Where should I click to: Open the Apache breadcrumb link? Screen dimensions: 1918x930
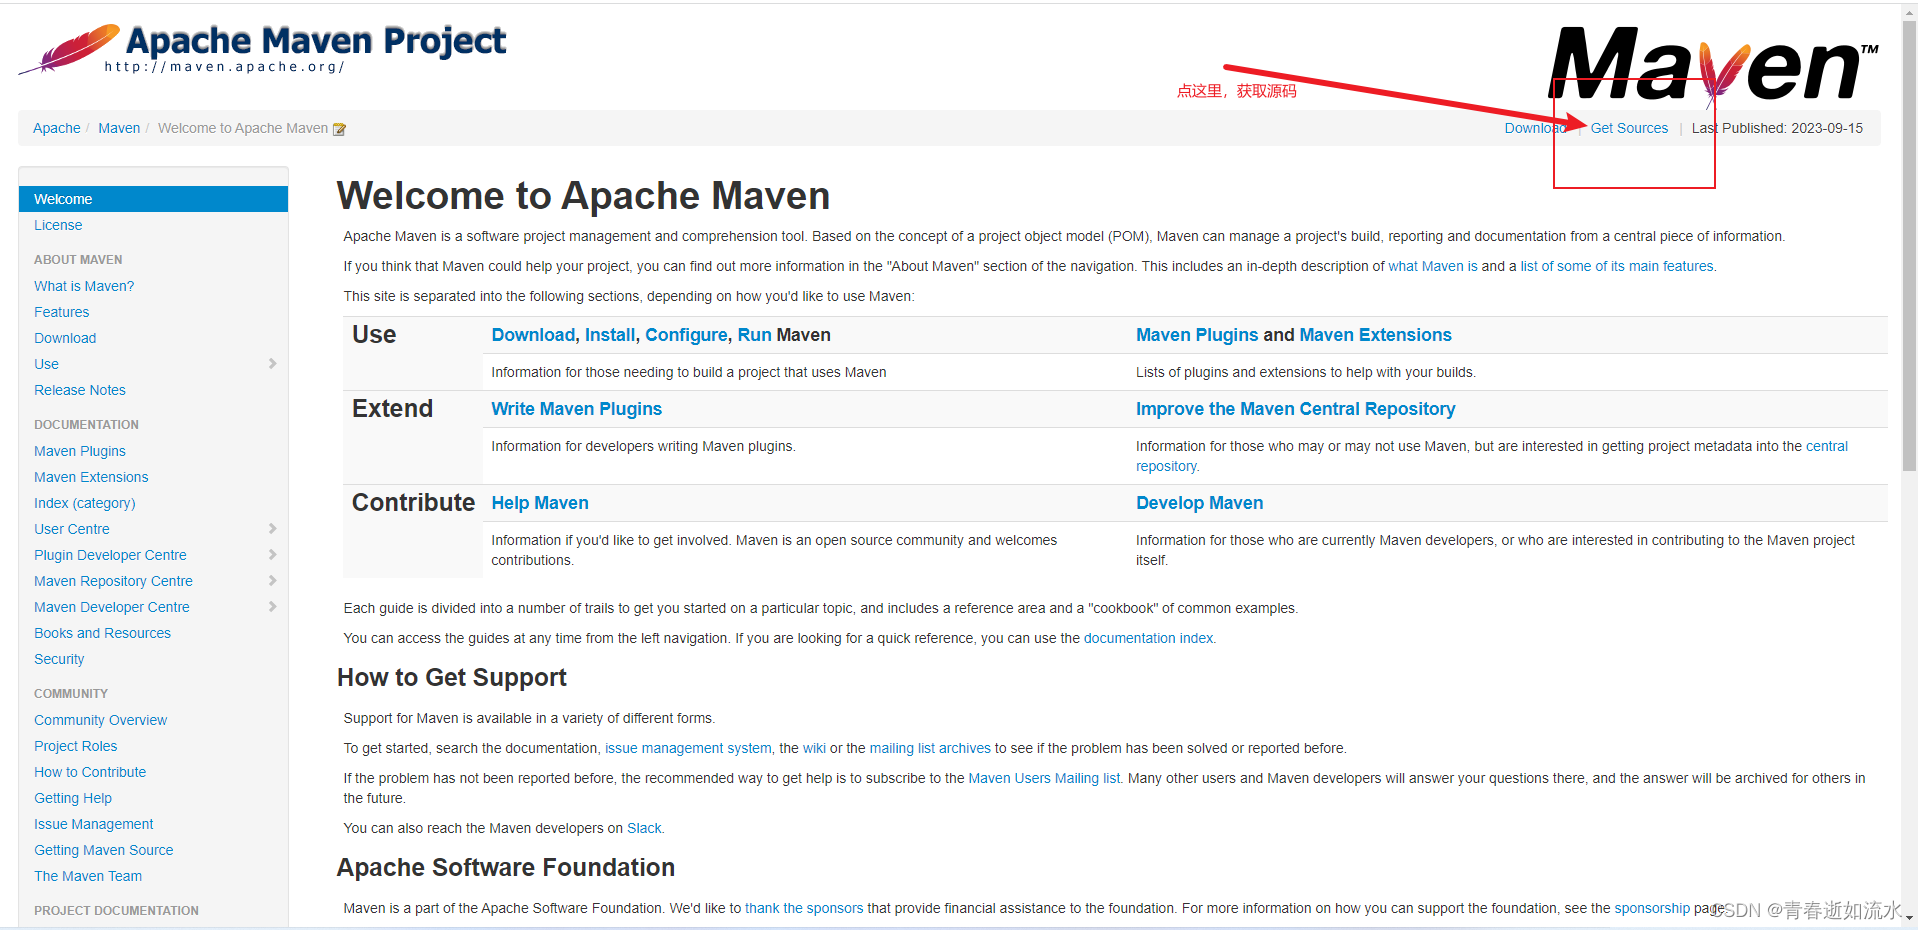click(x=56, y=128)
